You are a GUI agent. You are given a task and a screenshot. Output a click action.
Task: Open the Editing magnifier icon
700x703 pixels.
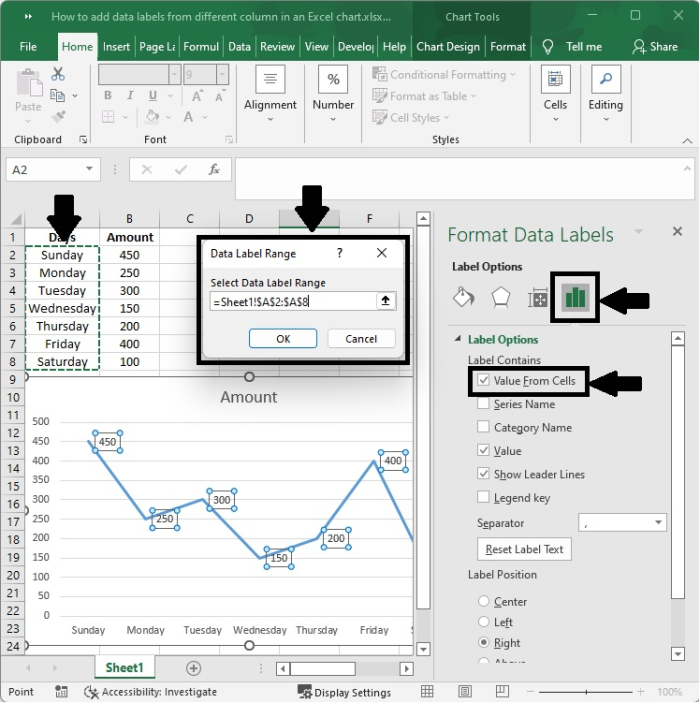(x=606, y=79)
